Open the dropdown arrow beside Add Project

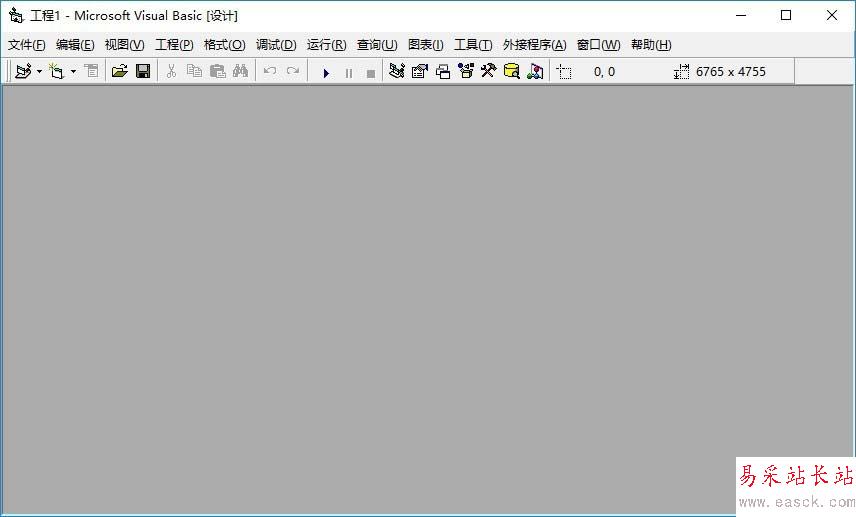tap(39, 72)
